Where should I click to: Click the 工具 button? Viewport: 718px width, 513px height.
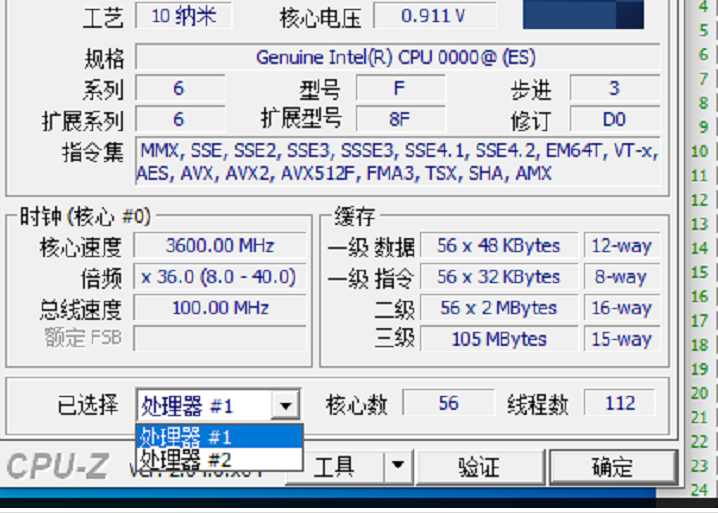point(334,466)
